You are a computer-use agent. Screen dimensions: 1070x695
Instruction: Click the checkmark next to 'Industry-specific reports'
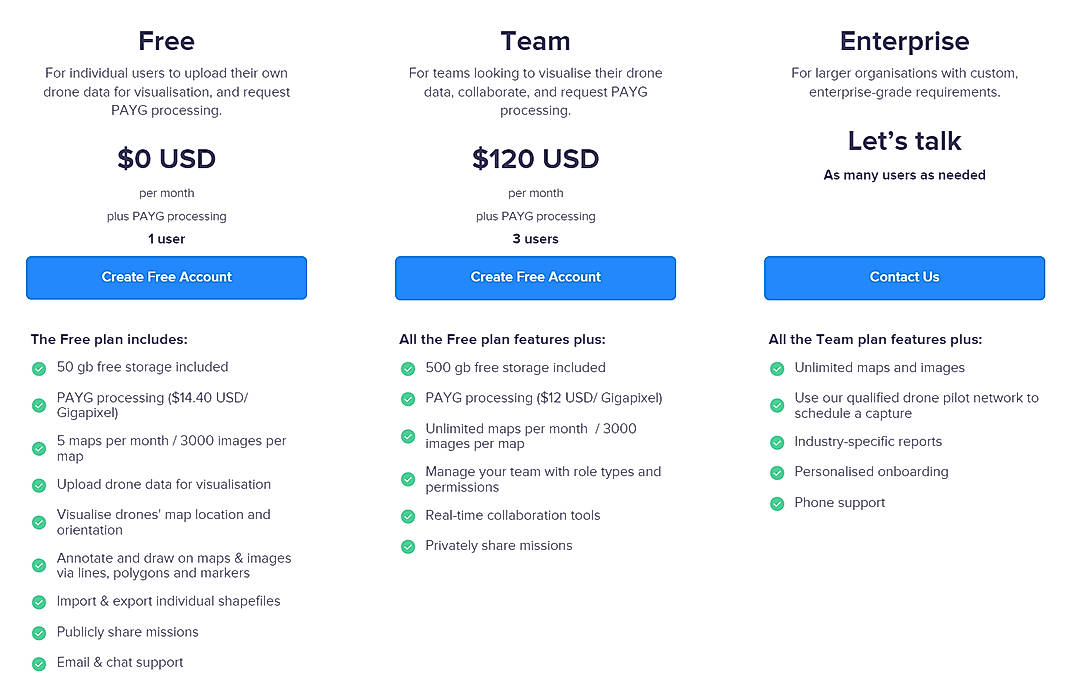(x=777, y=441)
